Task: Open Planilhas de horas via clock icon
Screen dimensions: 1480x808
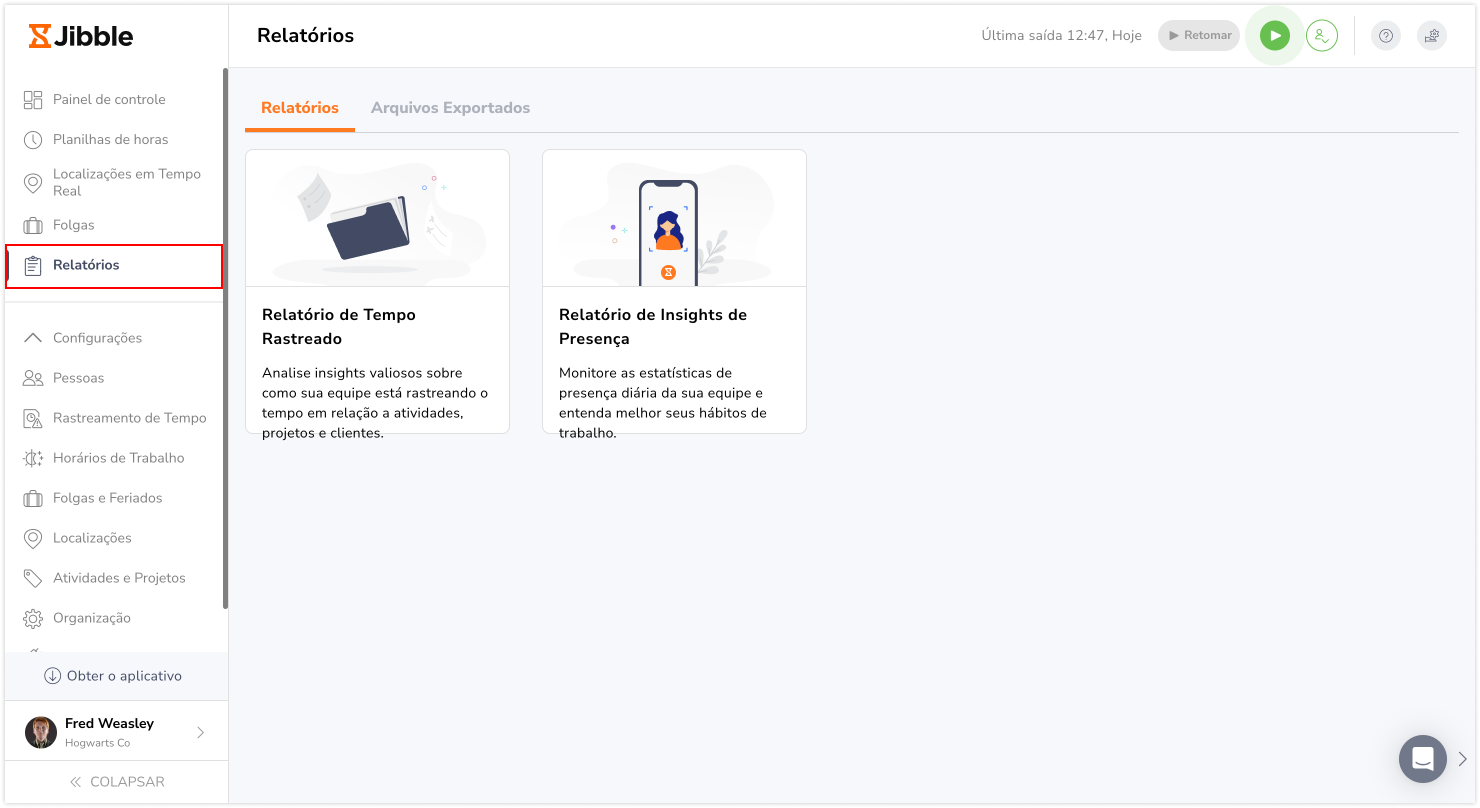Action: 31,139
